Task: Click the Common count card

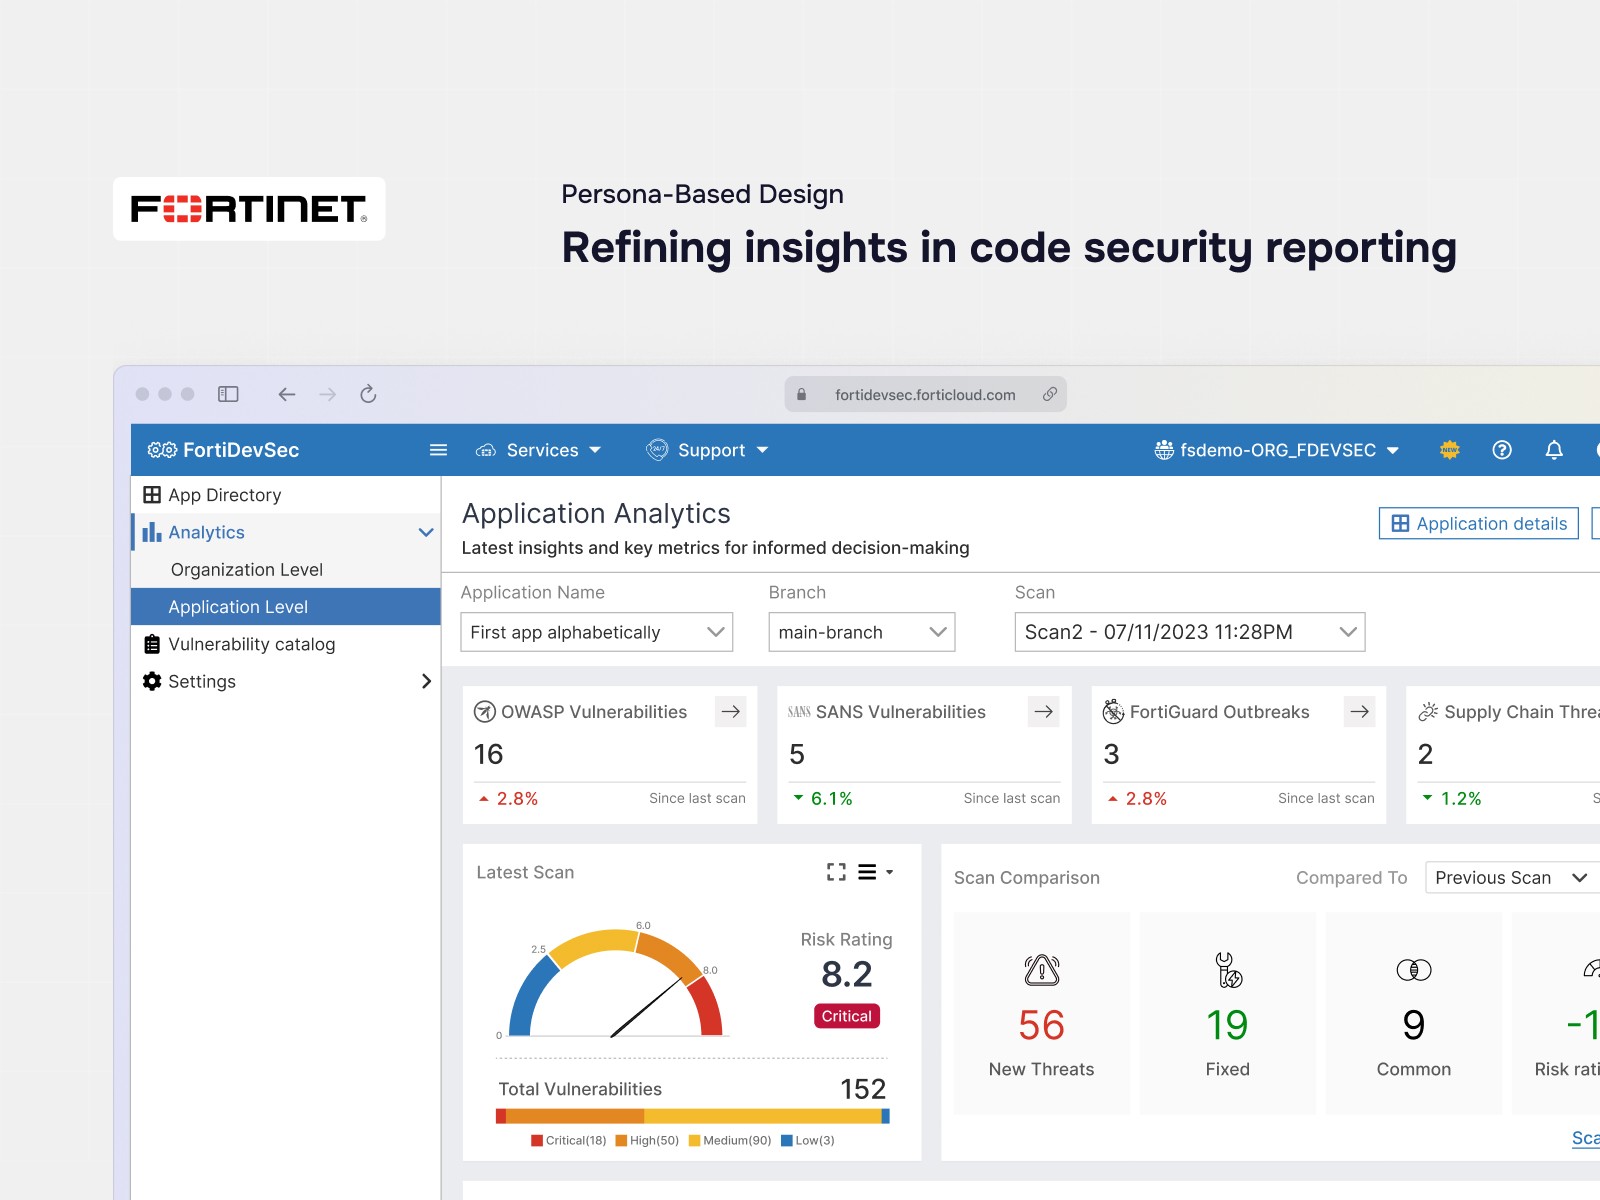Action: click(1414, 1013)
